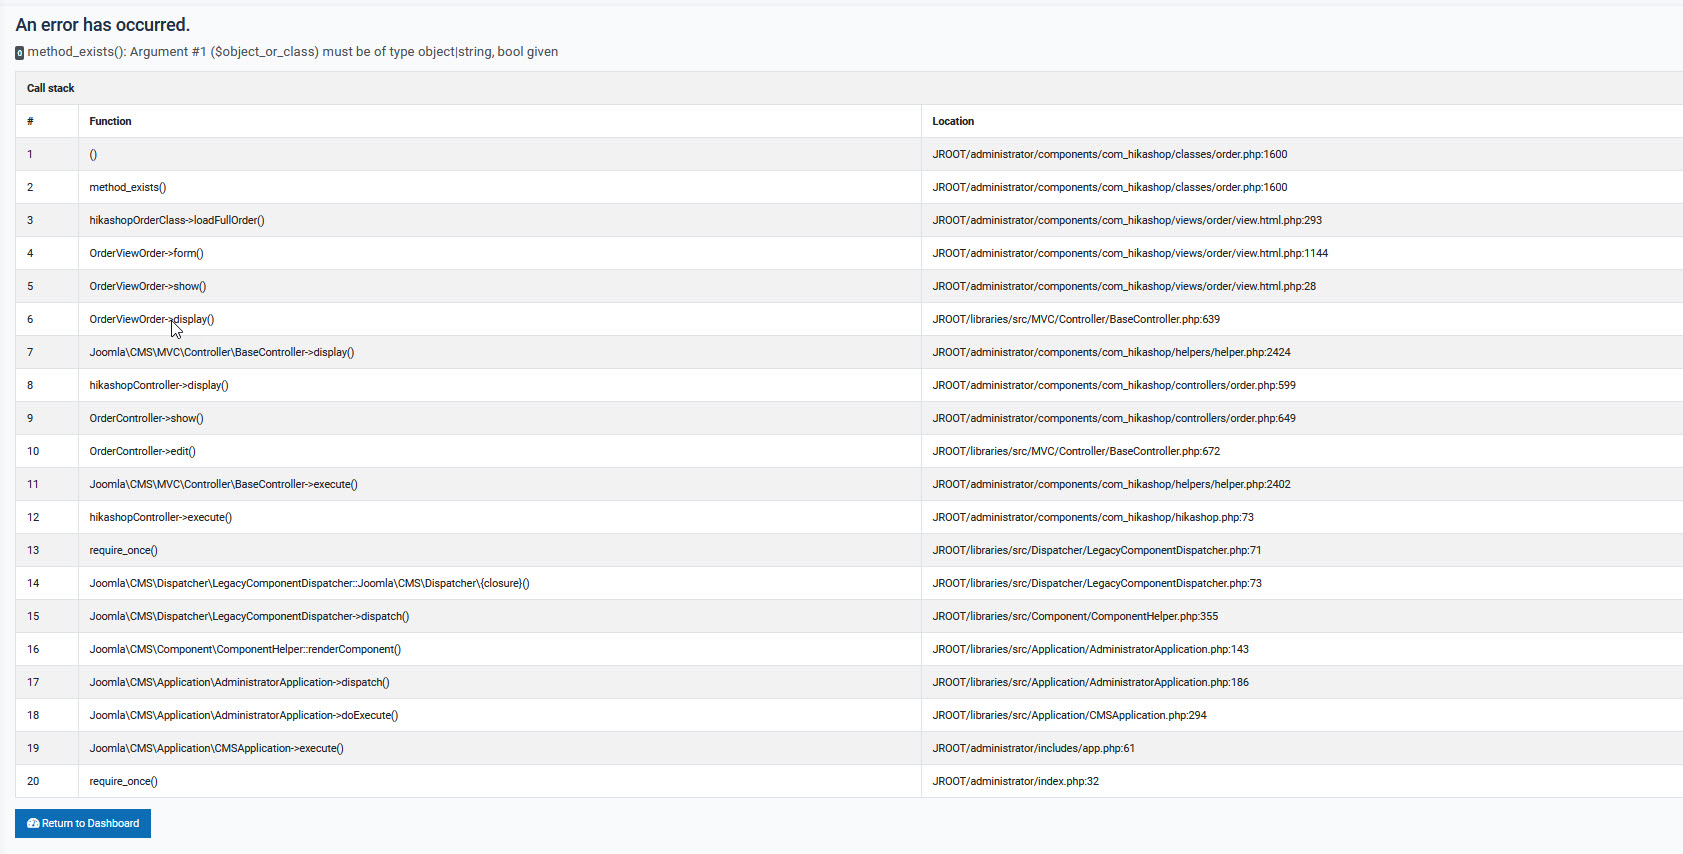
Task: Select the view.html.php:28 location
Action: click(x=1124, y=286)
